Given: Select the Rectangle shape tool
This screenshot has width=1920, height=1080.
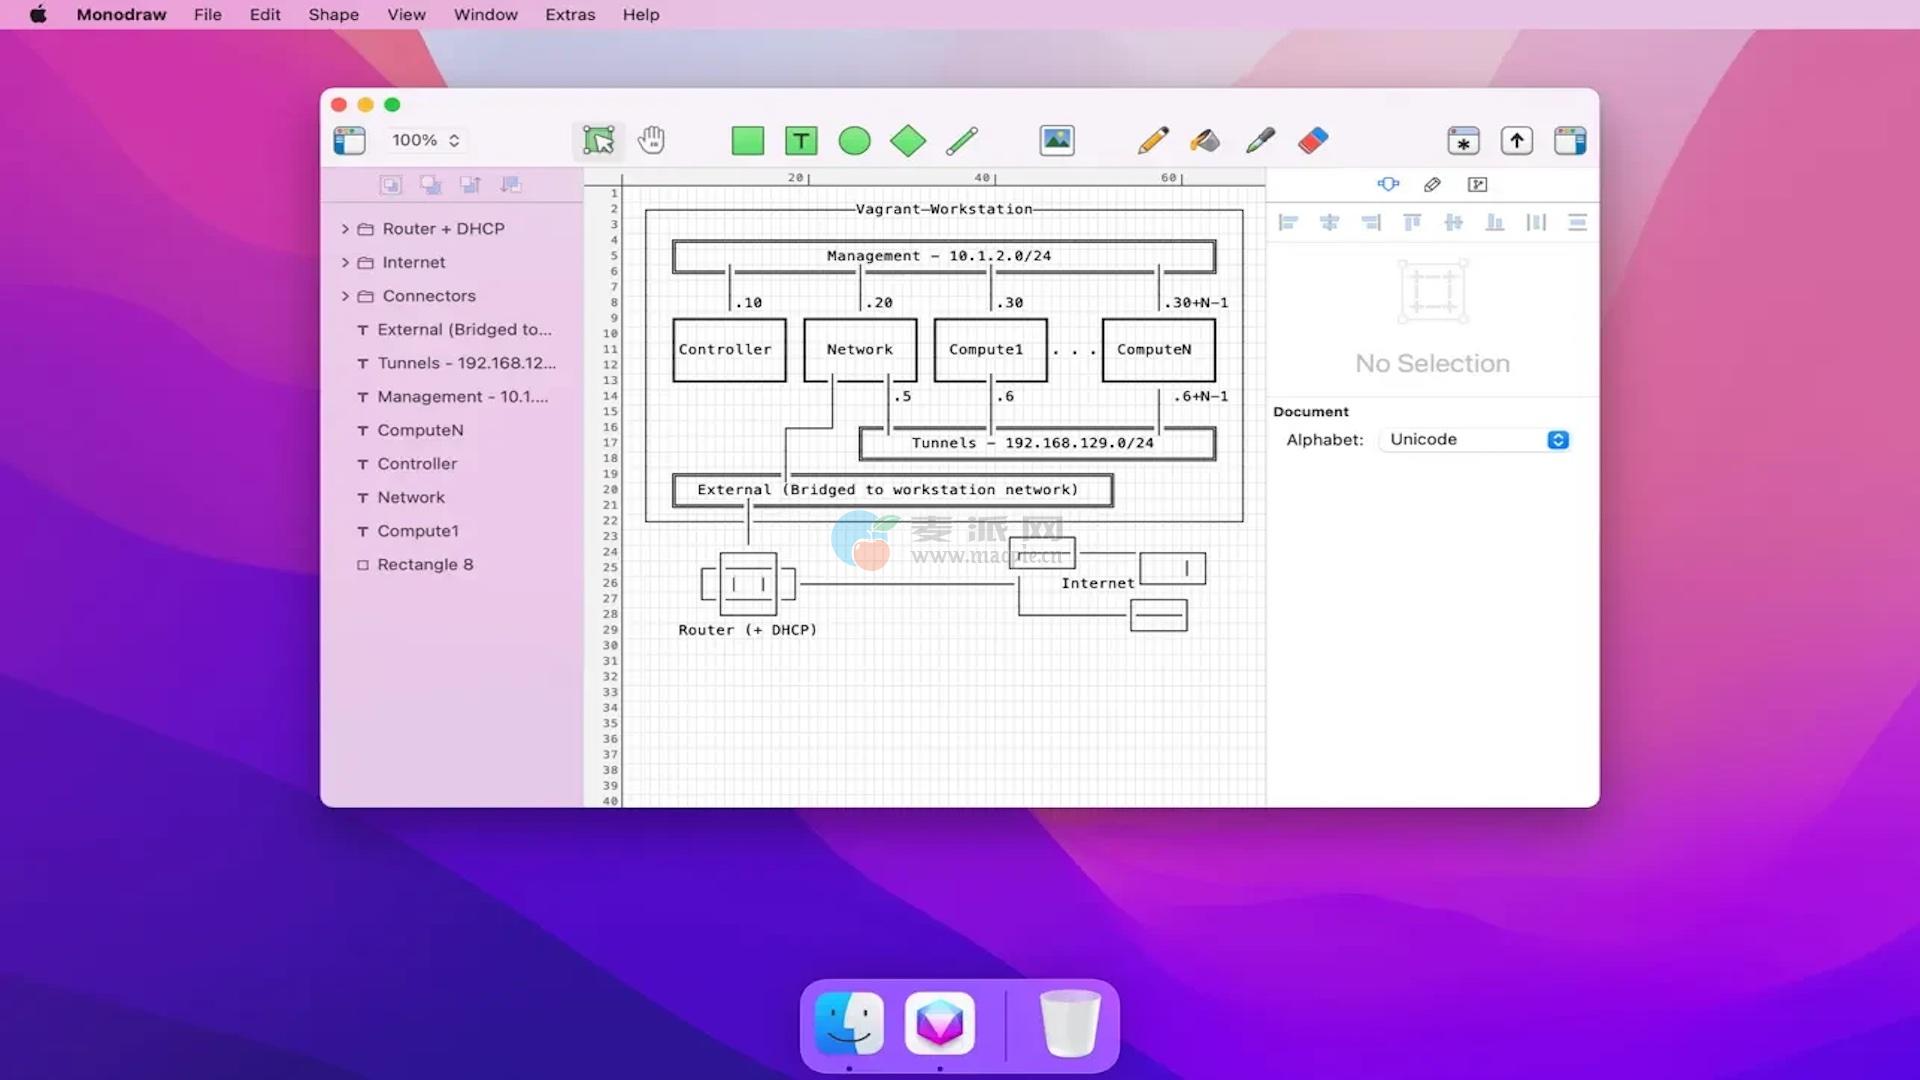Looking at the screenshot, I should [x=747, y=141].
